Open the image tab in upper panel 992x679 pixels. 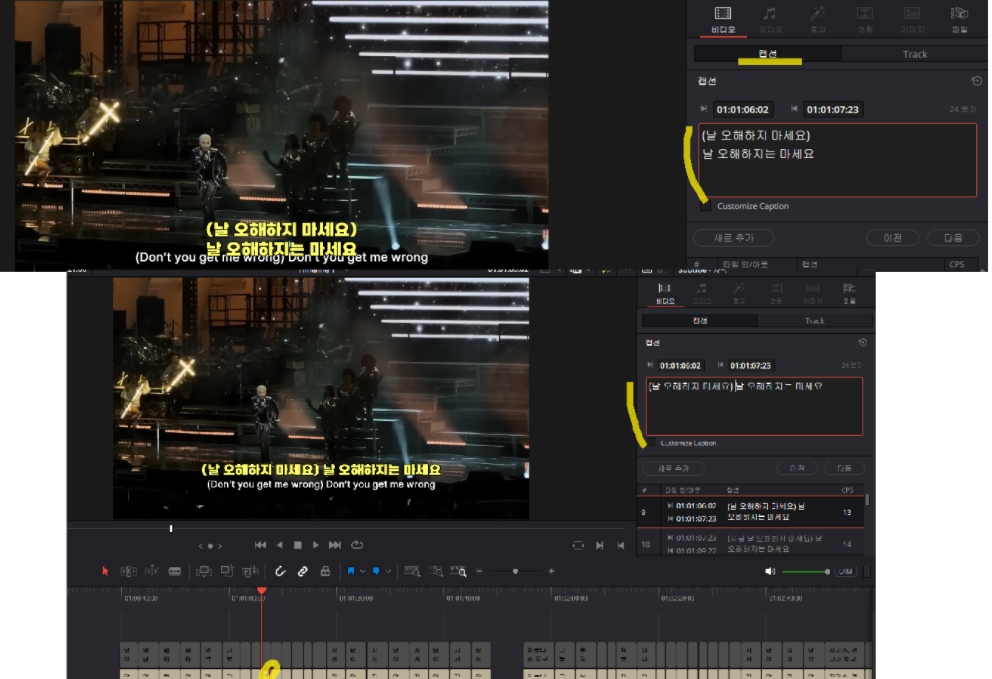coord(912,20)
